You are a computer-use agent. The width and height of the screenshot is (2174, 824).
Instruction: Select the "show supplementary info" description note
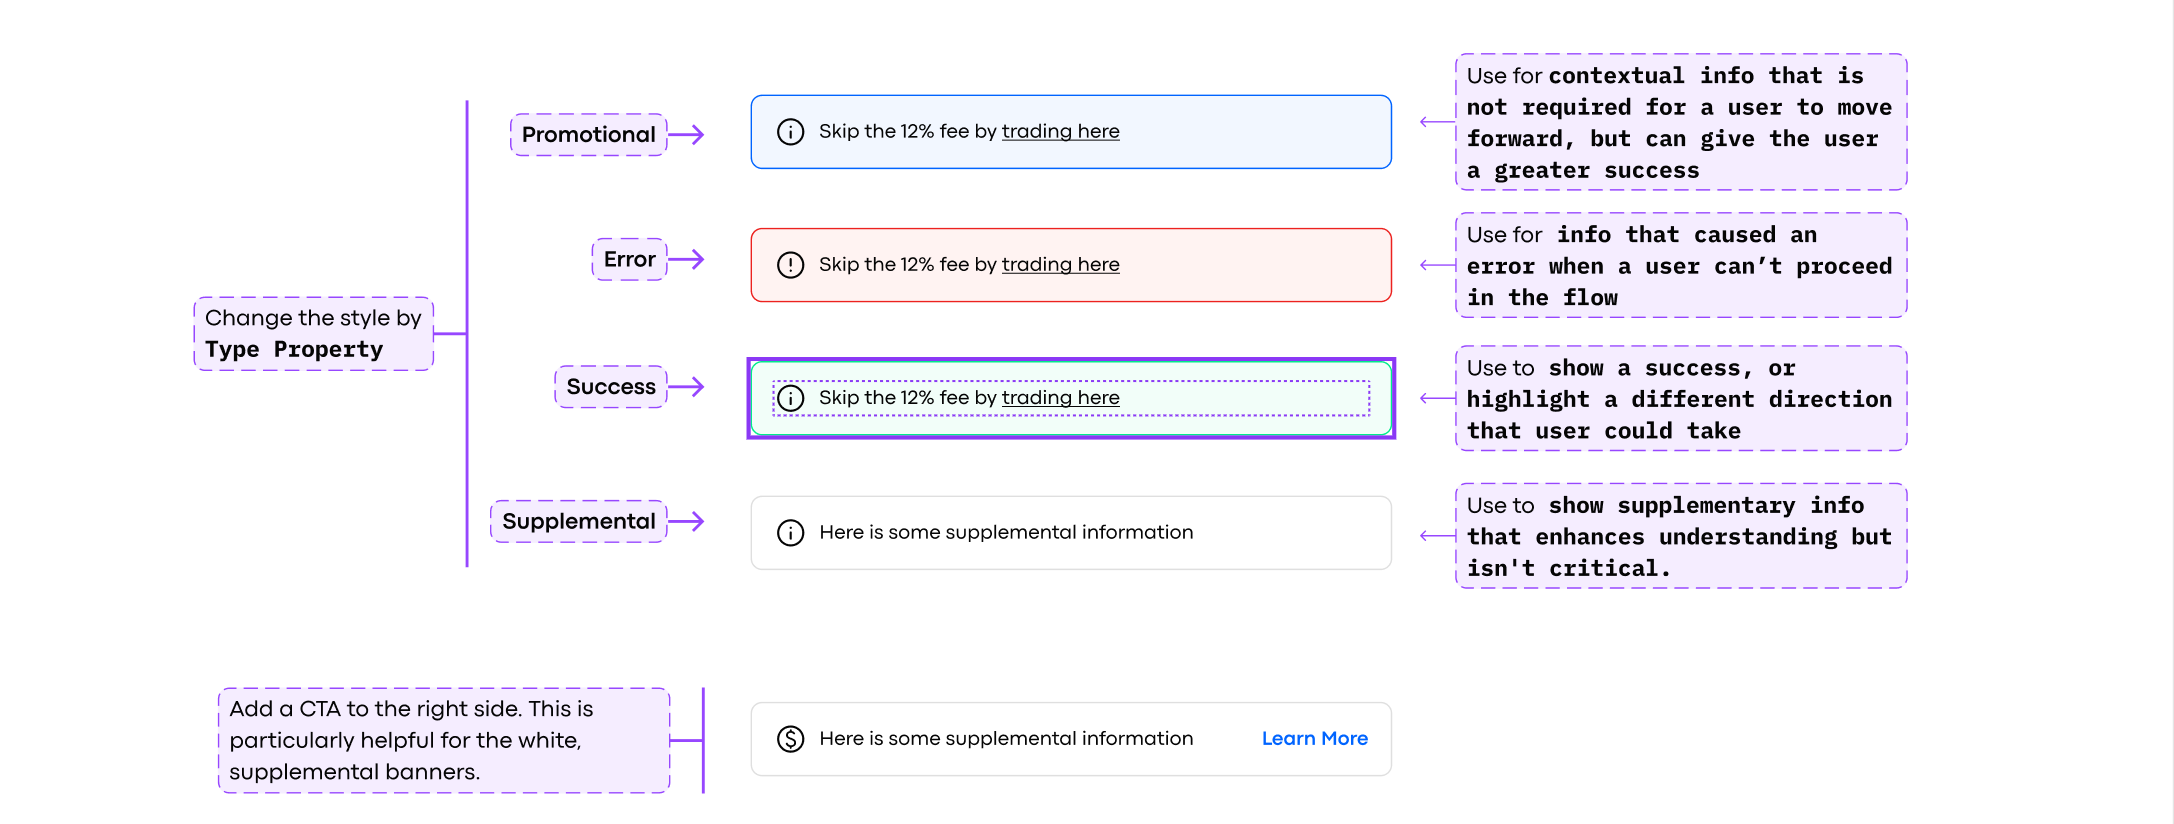(x=1680, y=536)
